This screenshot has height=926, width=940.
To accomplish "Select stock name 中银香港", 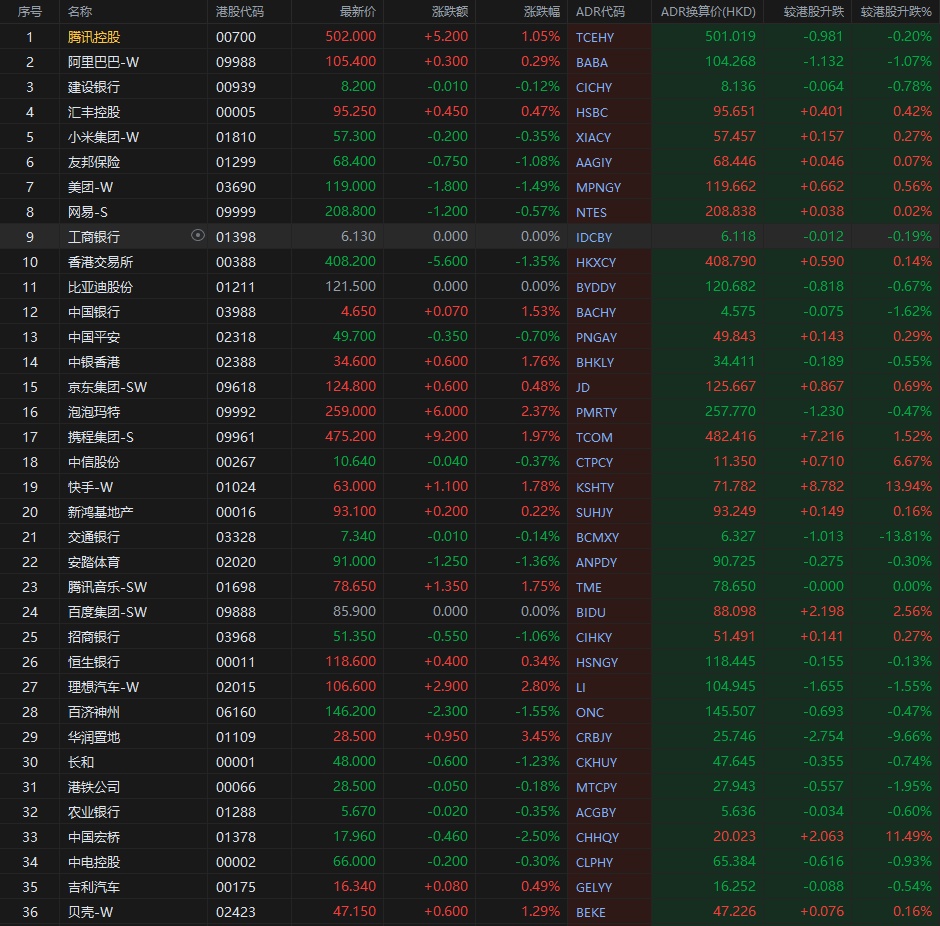I will 94,362.
